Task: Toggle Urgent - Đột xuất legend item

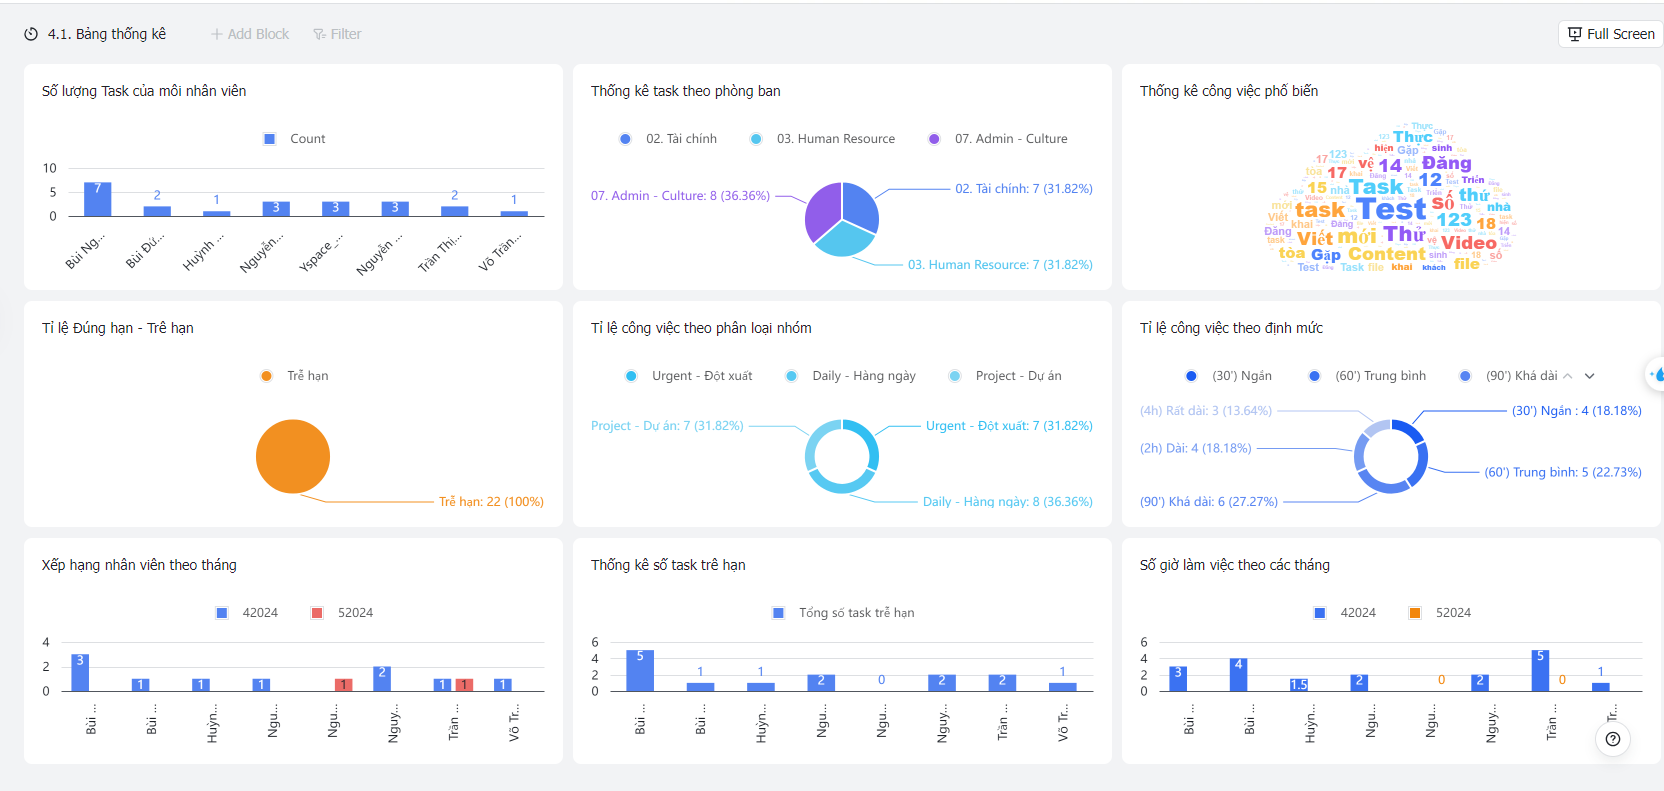Action: (688, 376)
